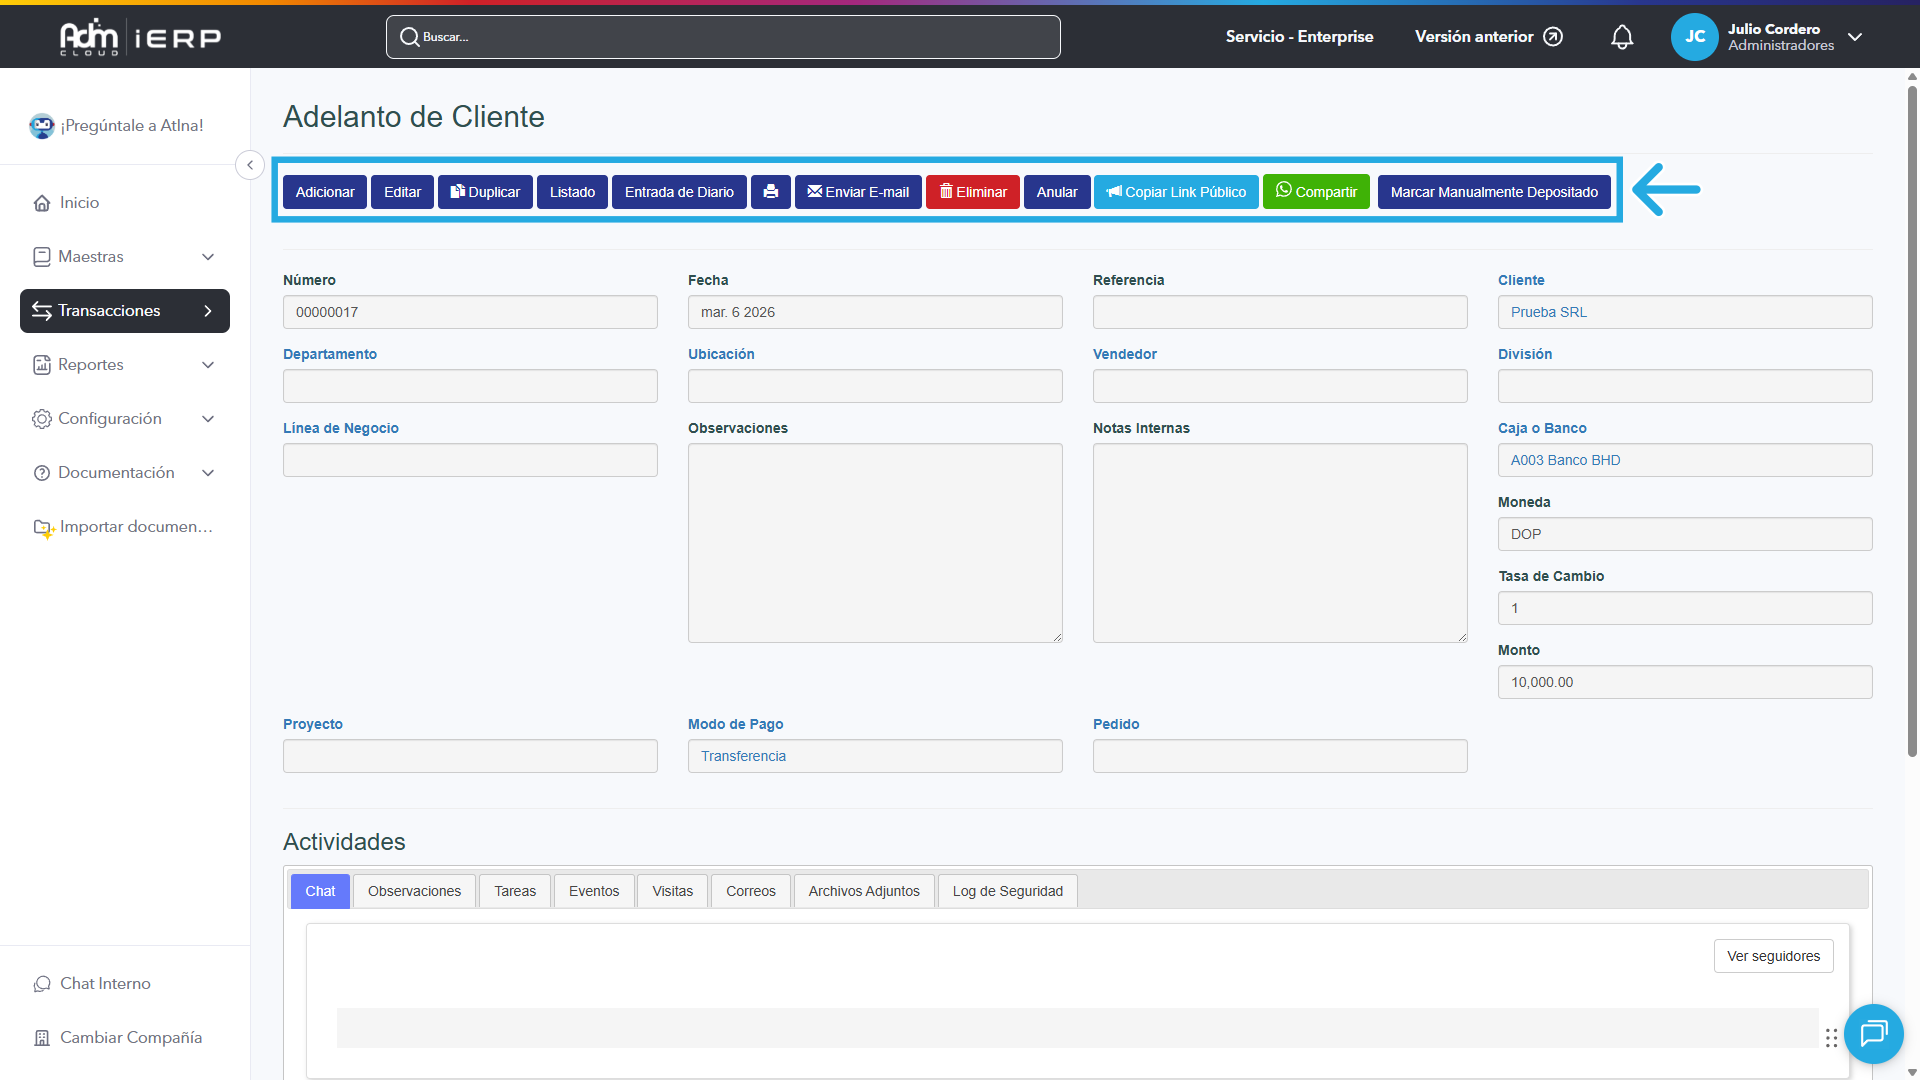
Task: Click the Inicio home icon
Action: click(42, 203)
